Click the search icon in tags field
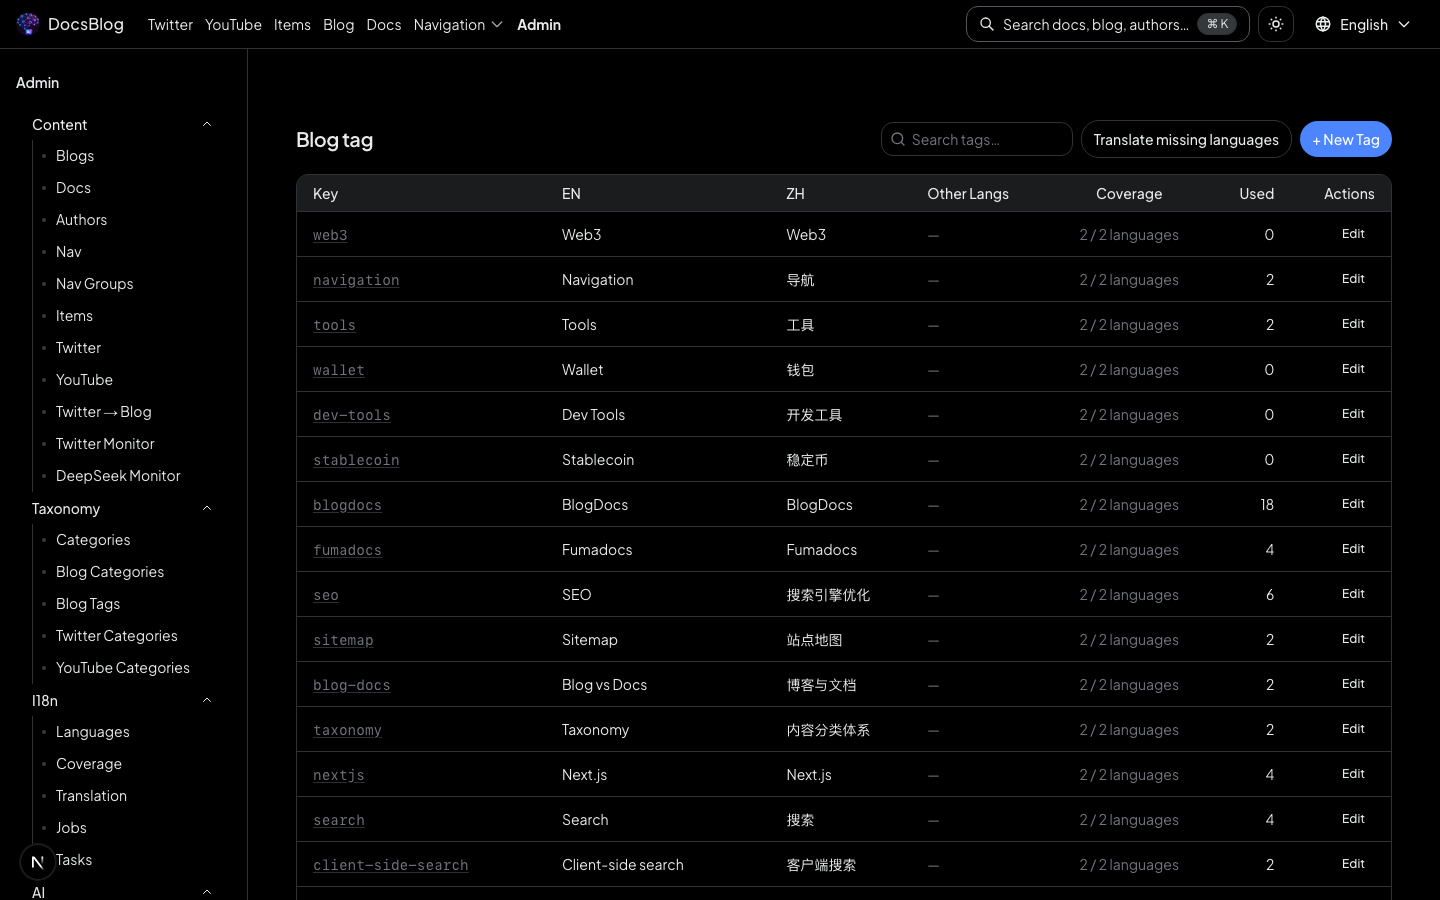The width and height of the screenshot is (1440, 900). [898, 140]
